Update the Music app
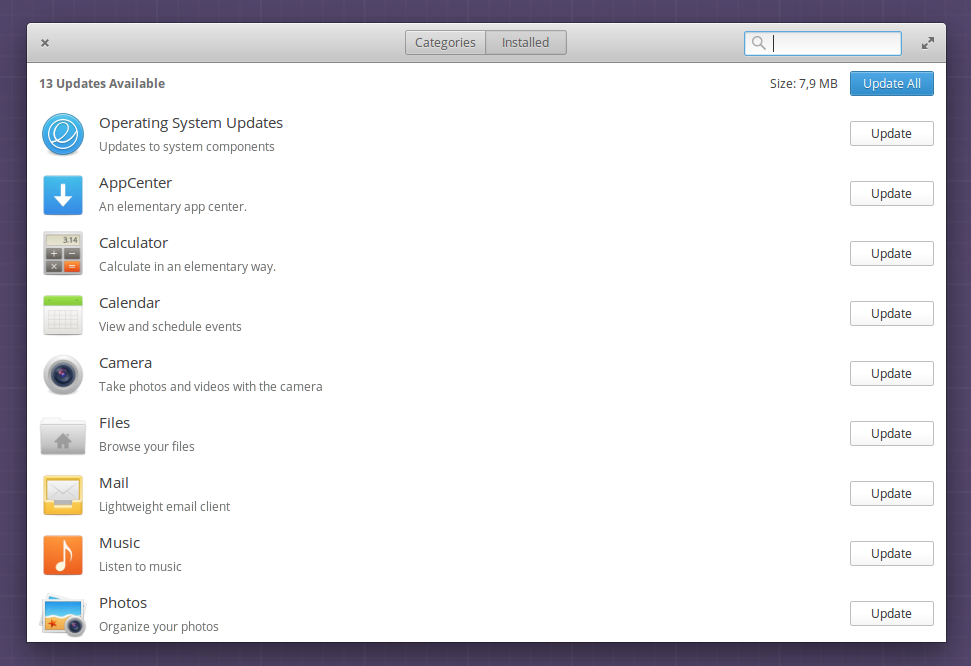The height and width of the screenshot is (666, 971). [x=891, y=554]
